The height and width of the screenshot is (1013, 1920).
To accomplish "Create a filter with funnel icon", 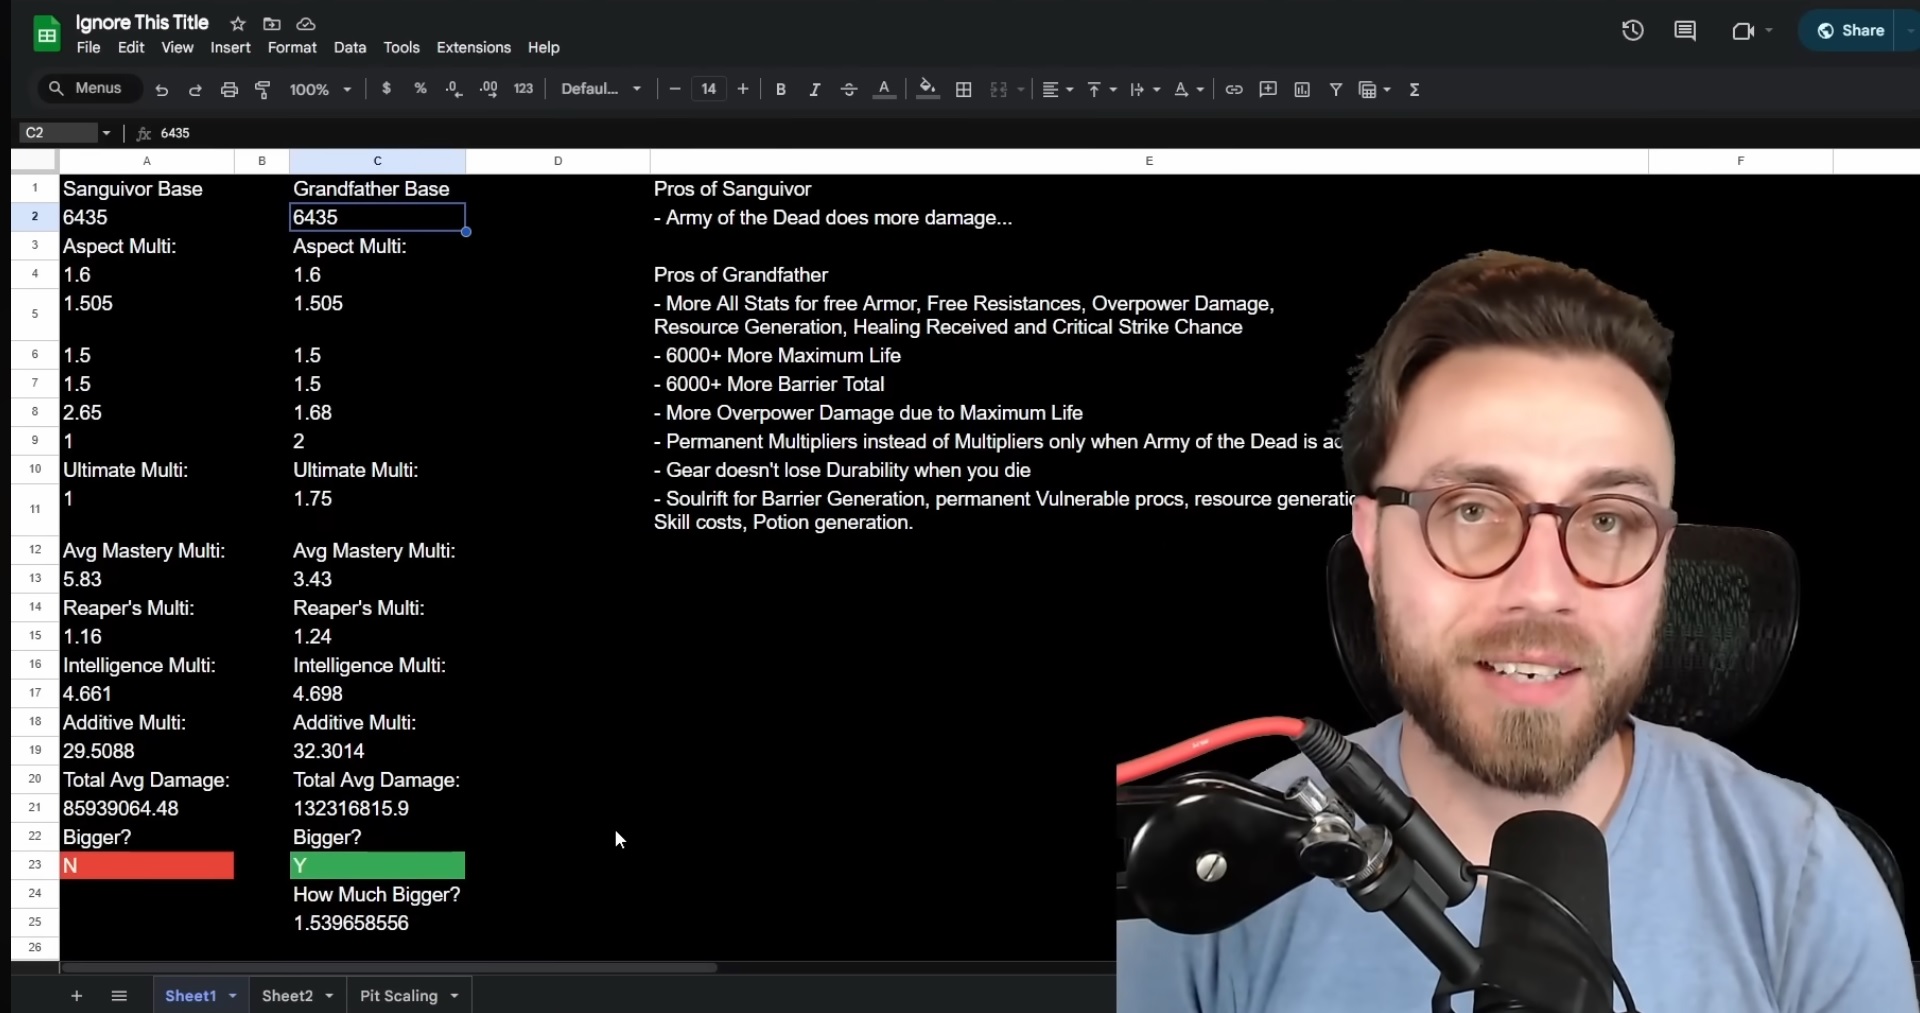I will (x=1336, y=89).
